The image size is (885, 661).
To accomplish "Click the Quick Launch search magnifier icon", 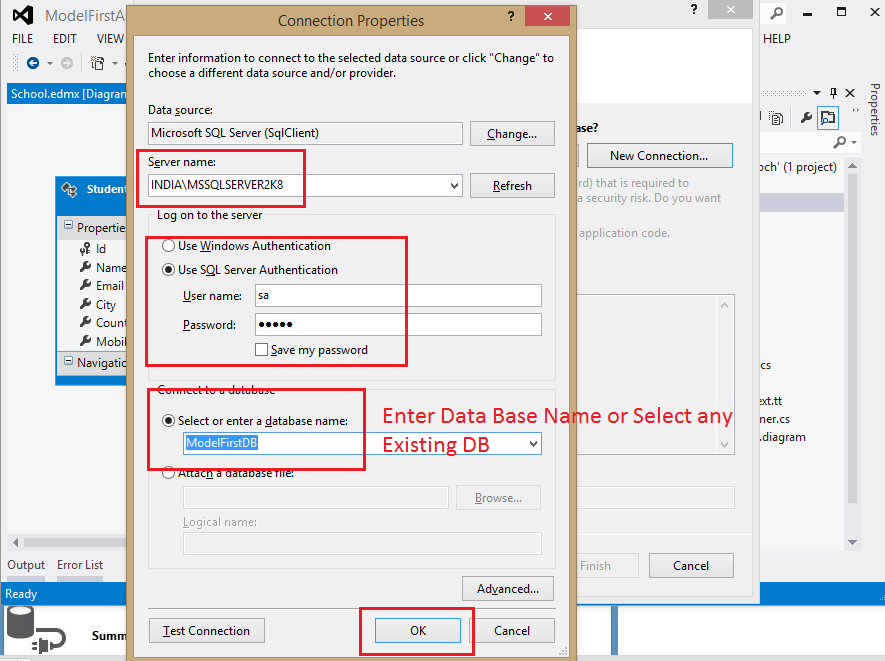I will click(777, 13).
